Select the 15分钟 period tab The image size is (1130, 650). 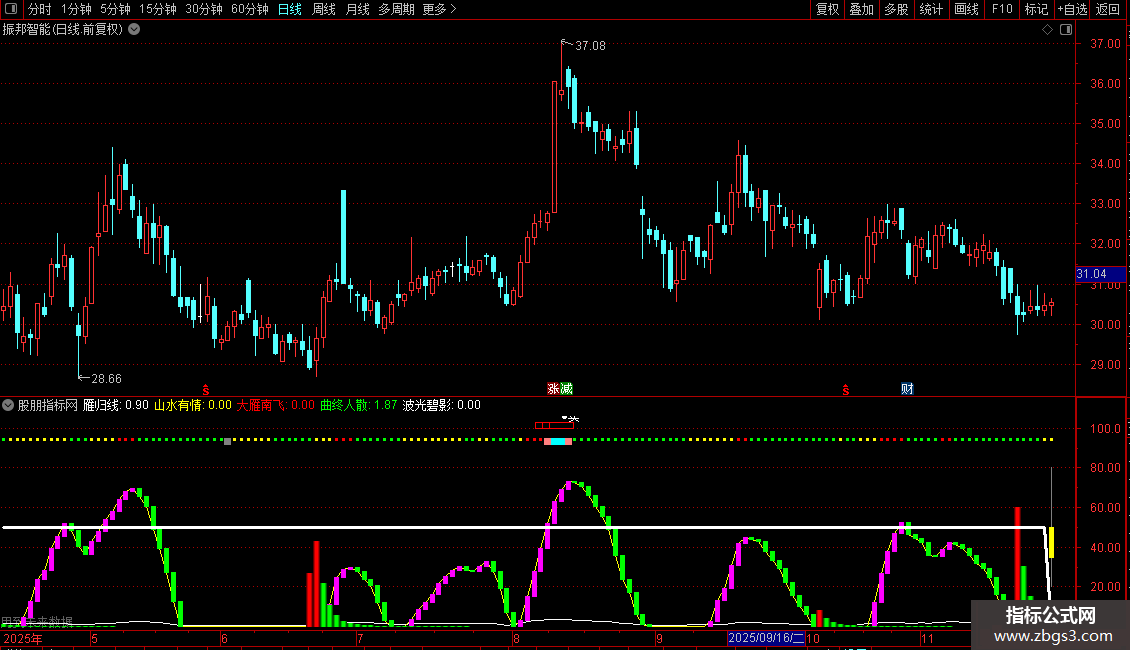click(x=157, y=9)
